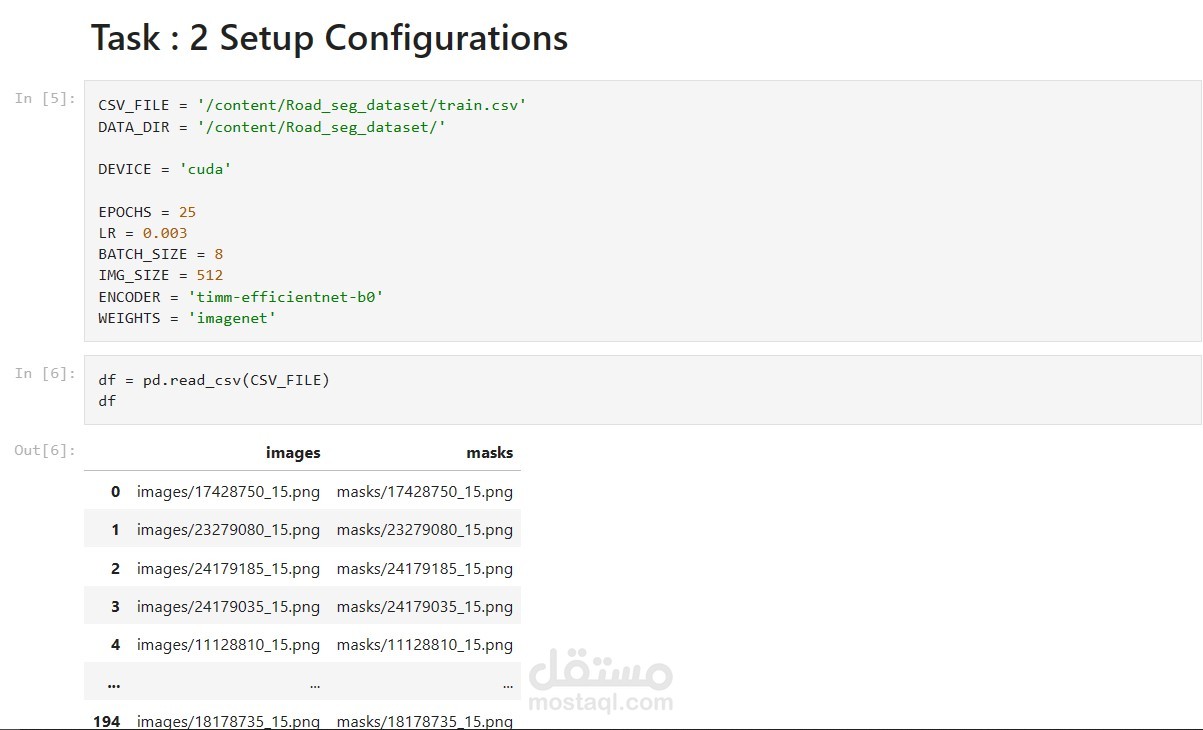Place cursor on DEVICE = 'cuda' line
1203x730 pixels.
(164, 169)
